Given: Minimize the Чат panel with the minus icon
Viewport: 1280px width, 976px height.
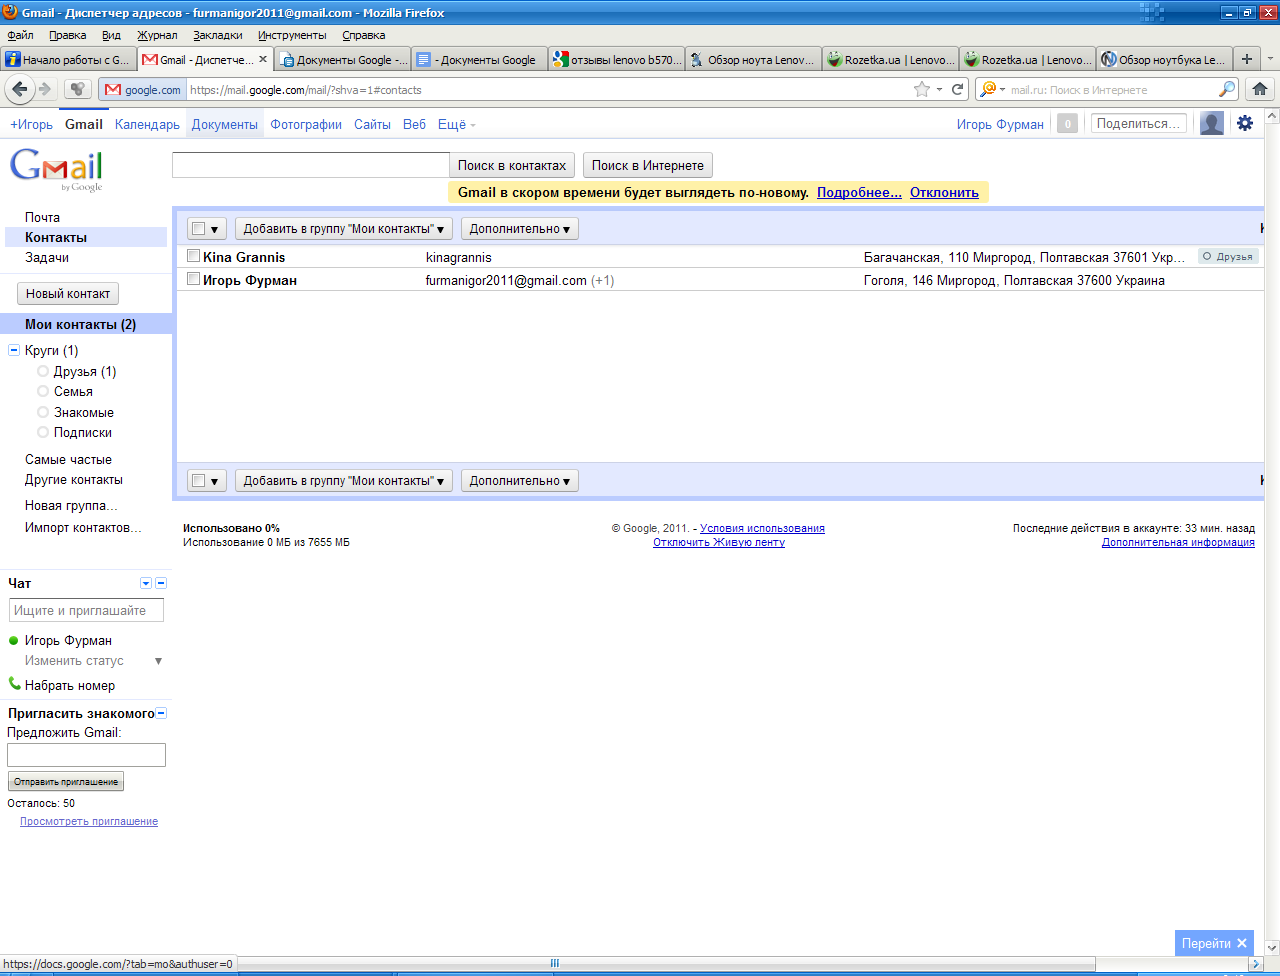Looking at the screenshot, I should [x=161, y=583].
